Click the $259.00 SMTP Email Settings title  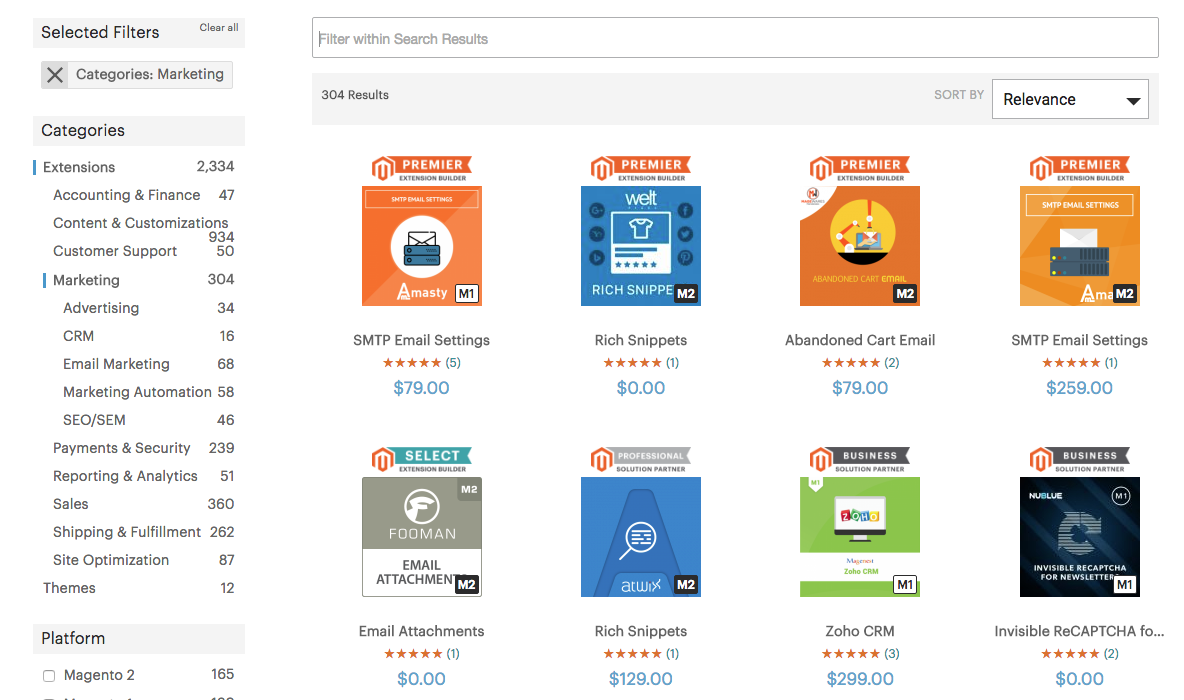1079,340
